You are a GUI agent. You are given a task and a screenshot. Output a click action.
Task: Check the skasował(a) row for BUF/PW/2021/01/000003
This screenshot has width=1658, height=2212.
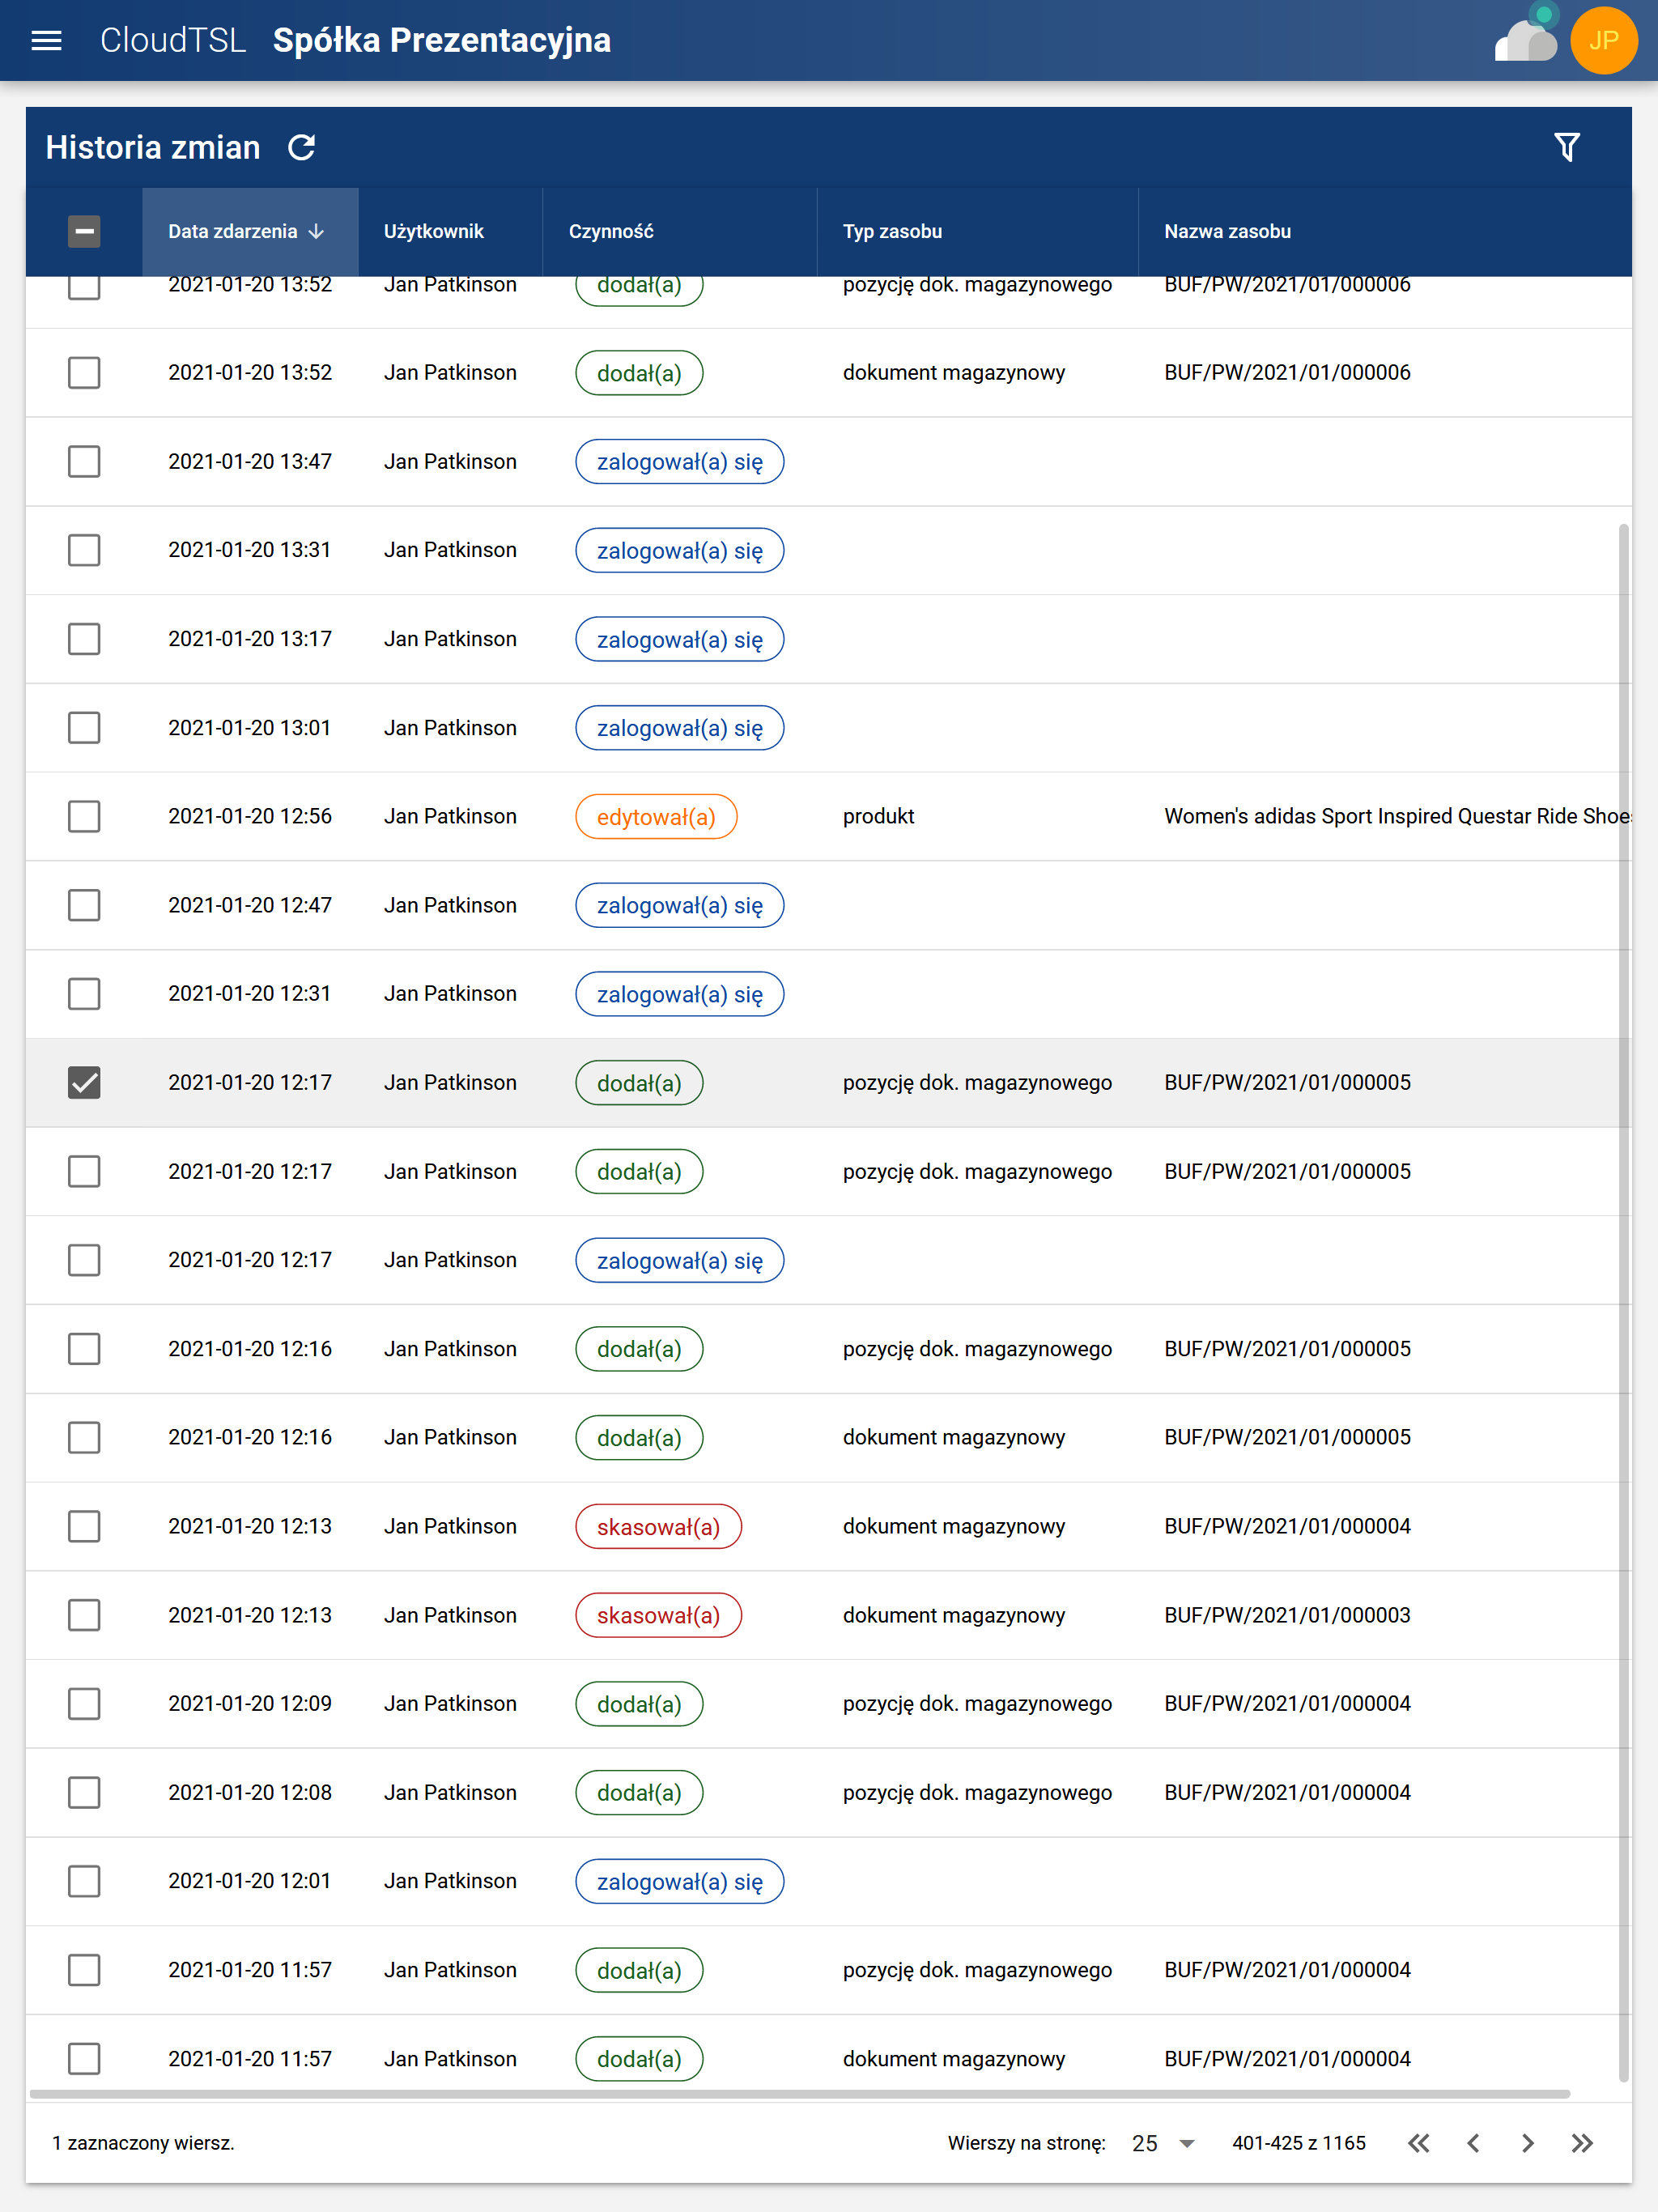click(84, 1615)
